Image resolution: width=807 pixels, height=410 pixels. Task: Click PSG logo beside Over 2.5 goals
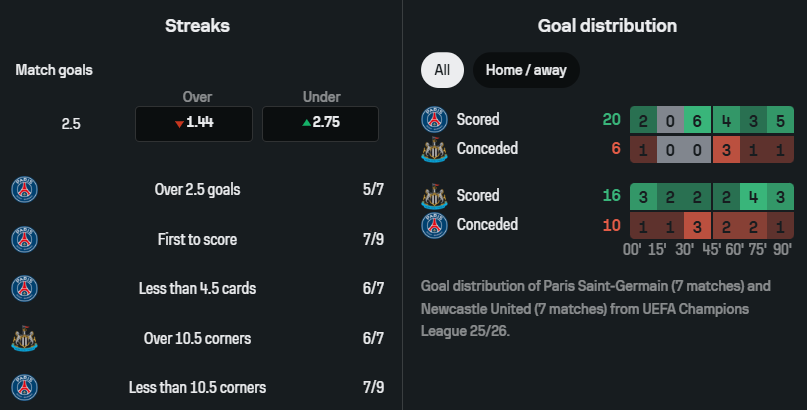[x=24, y=189]
